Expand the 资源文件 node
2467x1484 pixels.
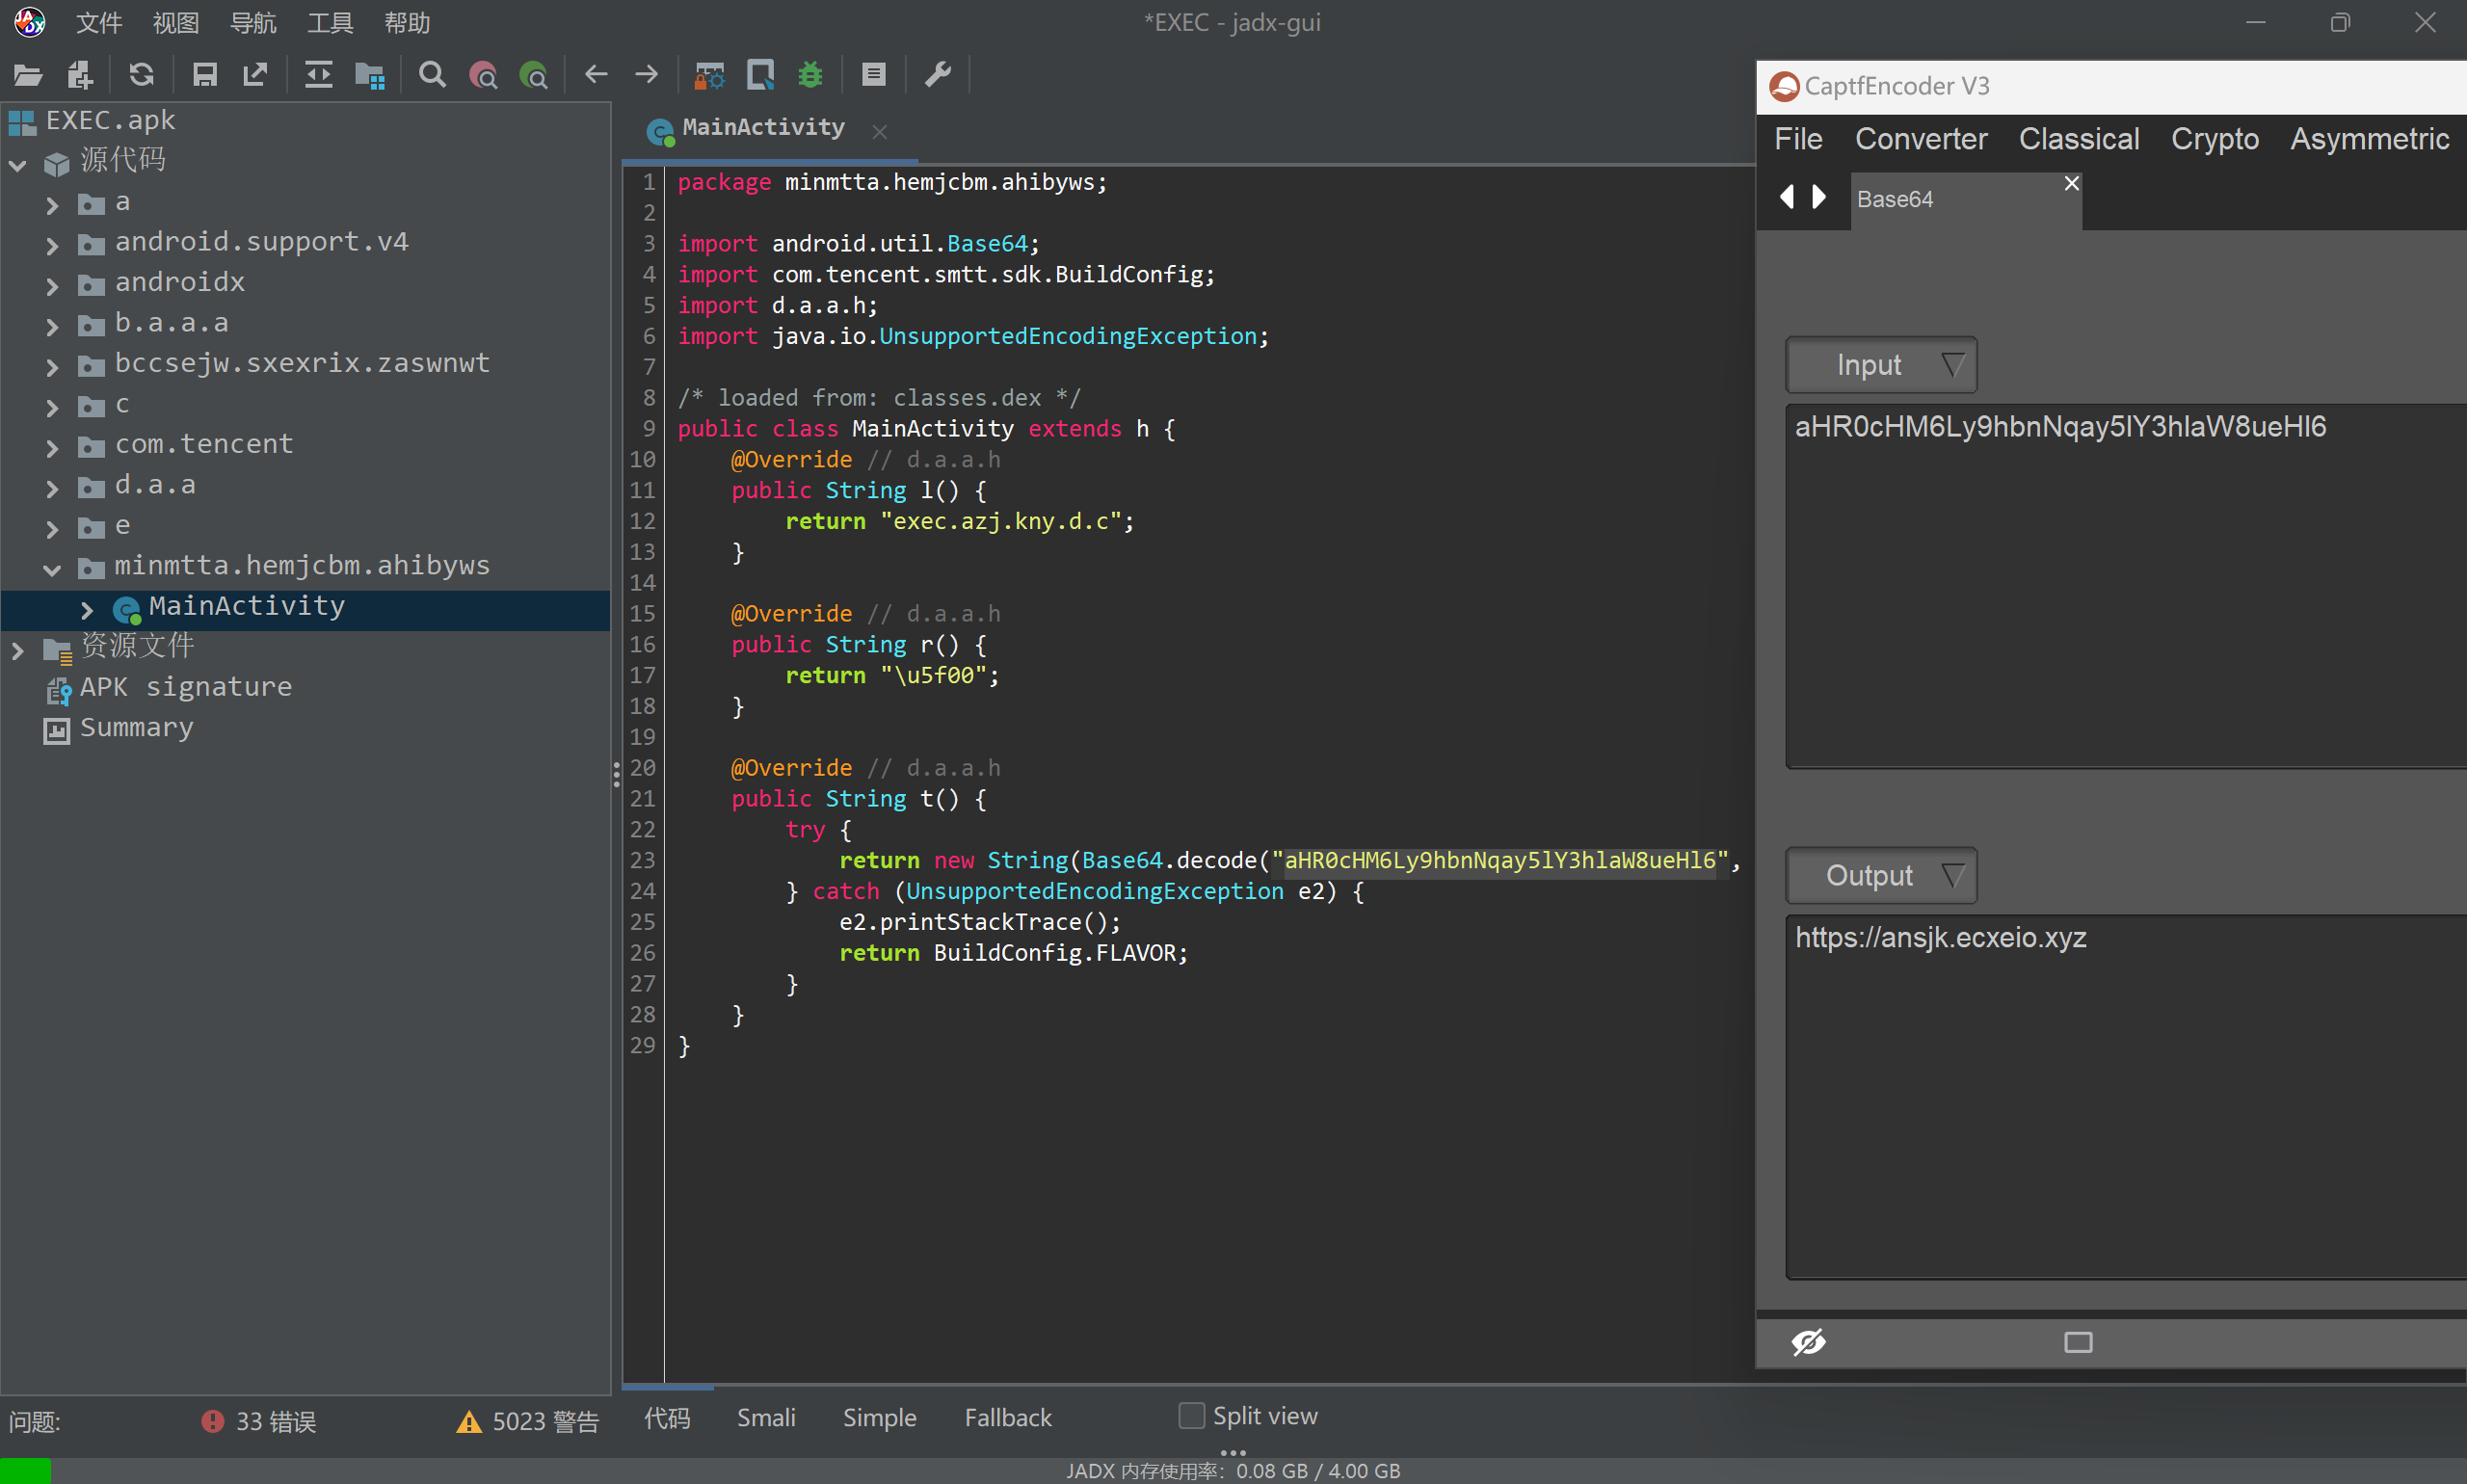click(18, 650)
